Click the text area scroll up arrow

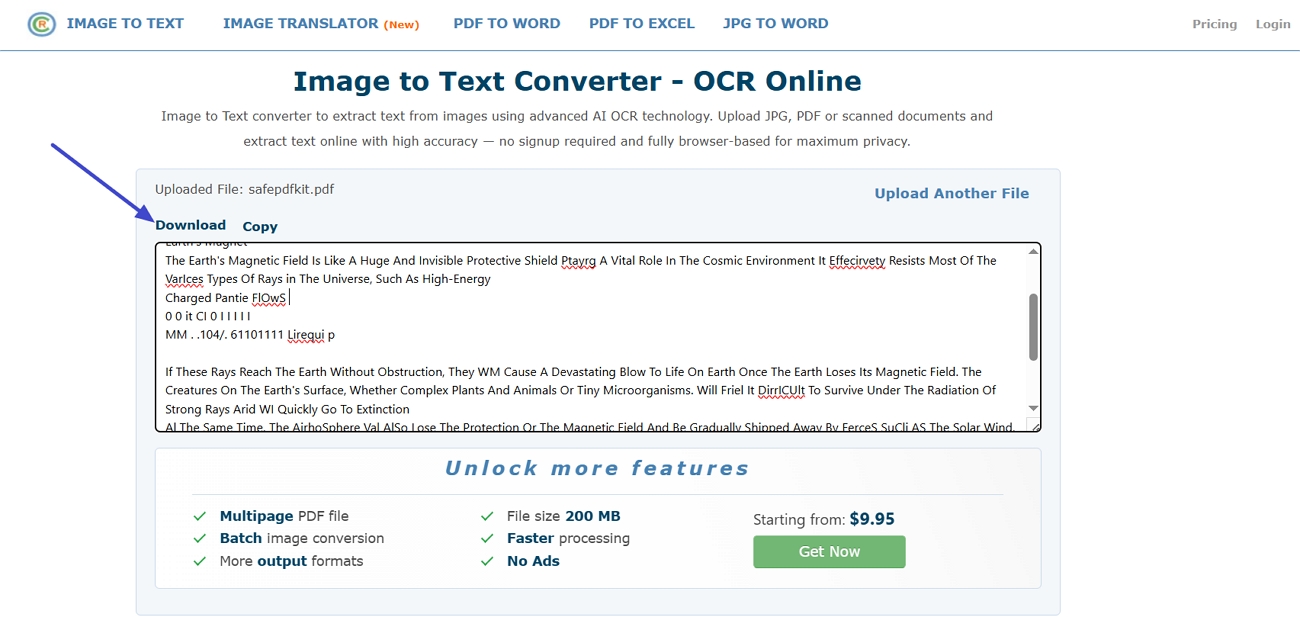pos(1033,252)
